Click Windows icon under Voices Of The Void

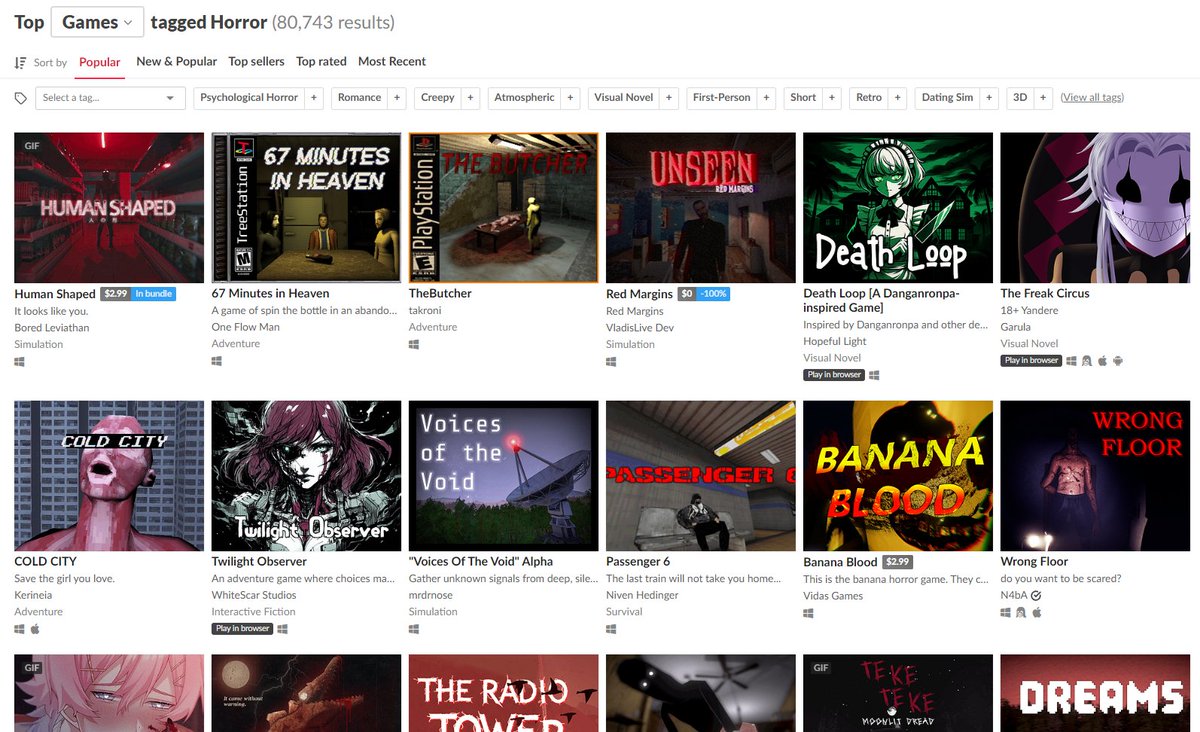click(414, 629)
